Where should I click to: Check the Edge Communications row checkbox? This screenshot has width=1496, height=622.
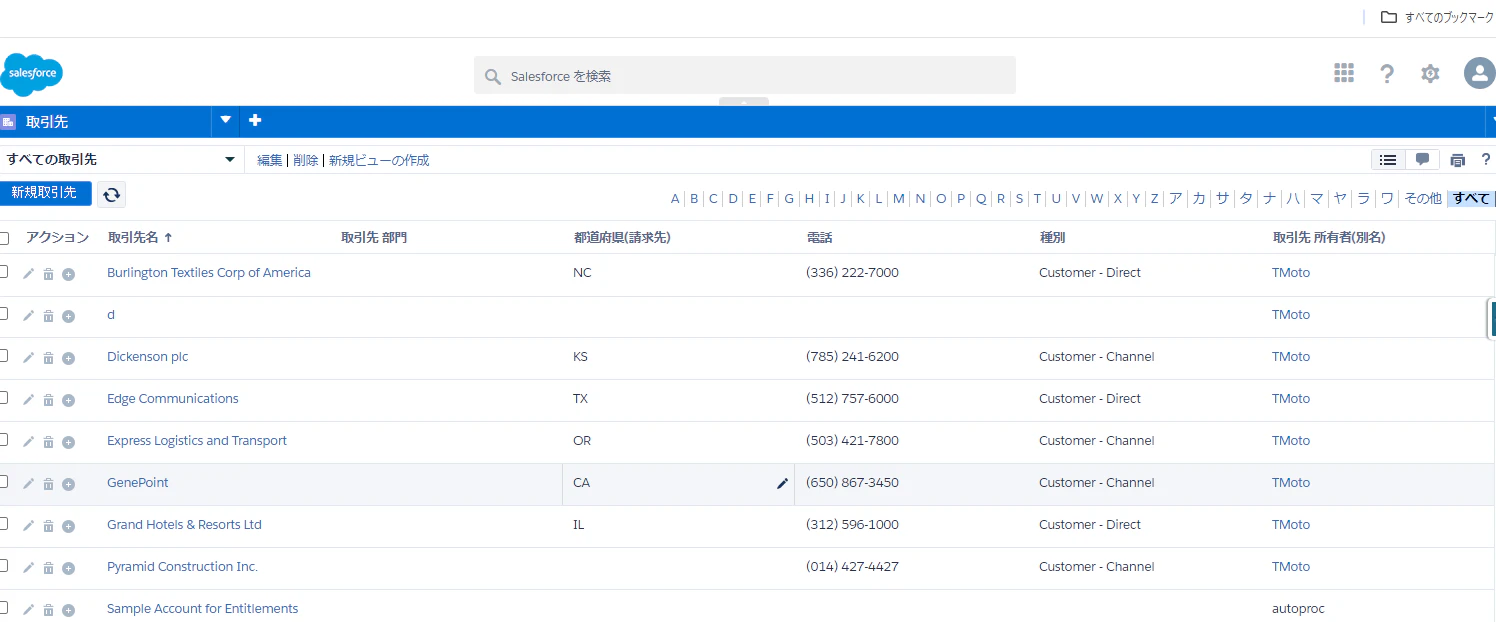click(x=4, y=398)
